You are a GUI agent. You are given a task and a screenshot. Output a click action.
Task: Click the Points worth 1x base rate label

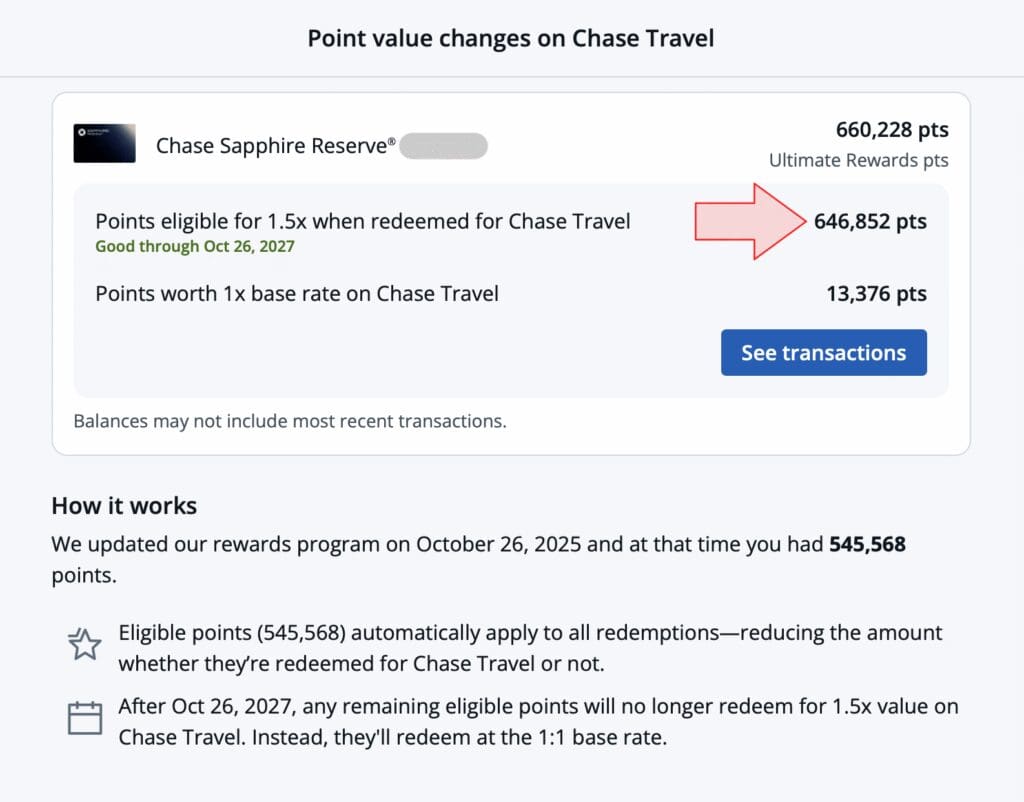[x=297, y=294]
